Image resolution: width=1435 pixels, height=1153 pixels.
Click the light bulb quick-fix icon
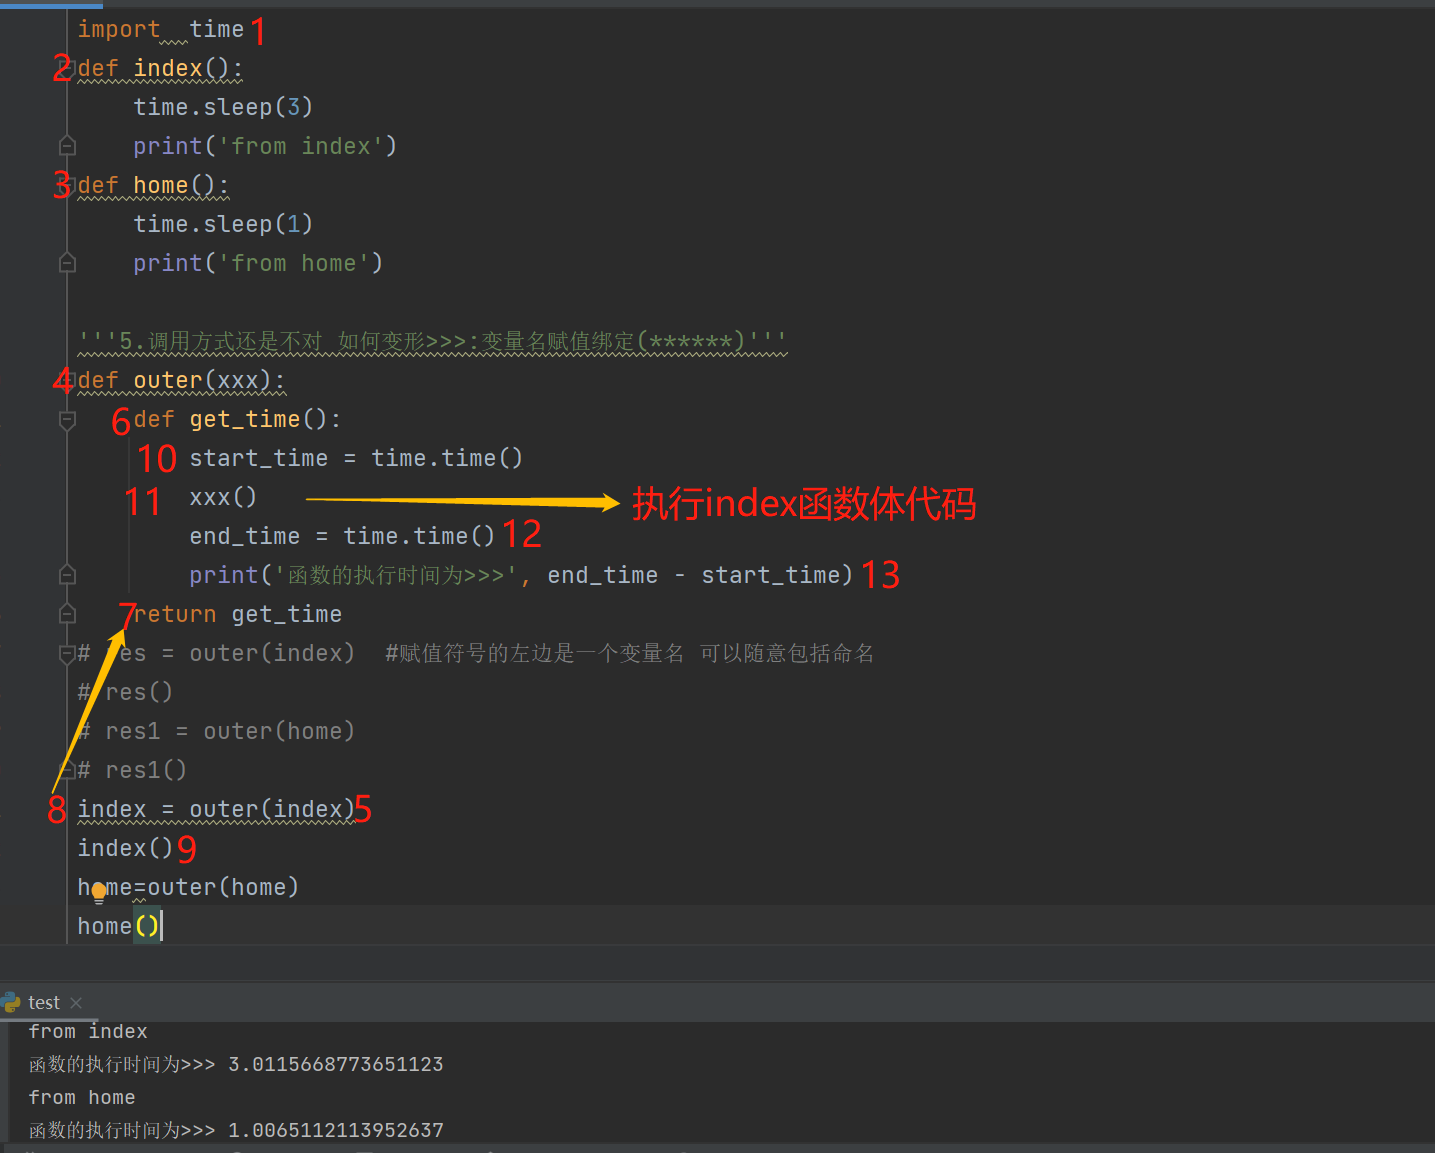click(x=99, y=892)
